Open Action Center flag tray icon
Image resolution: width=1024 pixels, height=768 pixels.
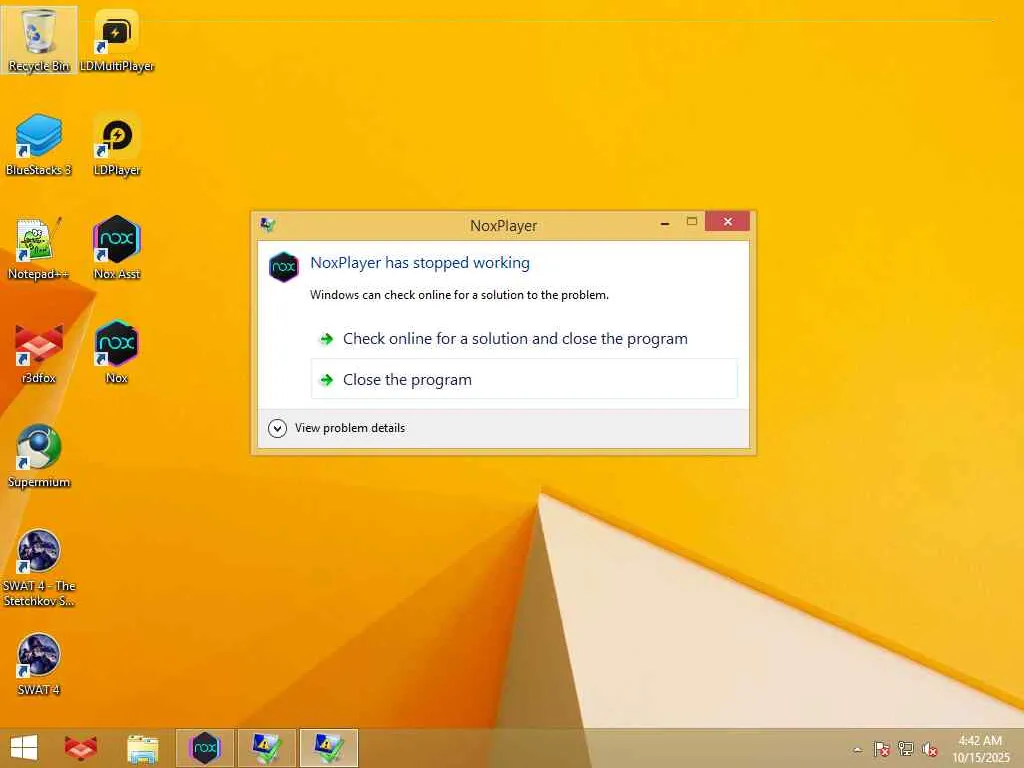coord(881,749)
